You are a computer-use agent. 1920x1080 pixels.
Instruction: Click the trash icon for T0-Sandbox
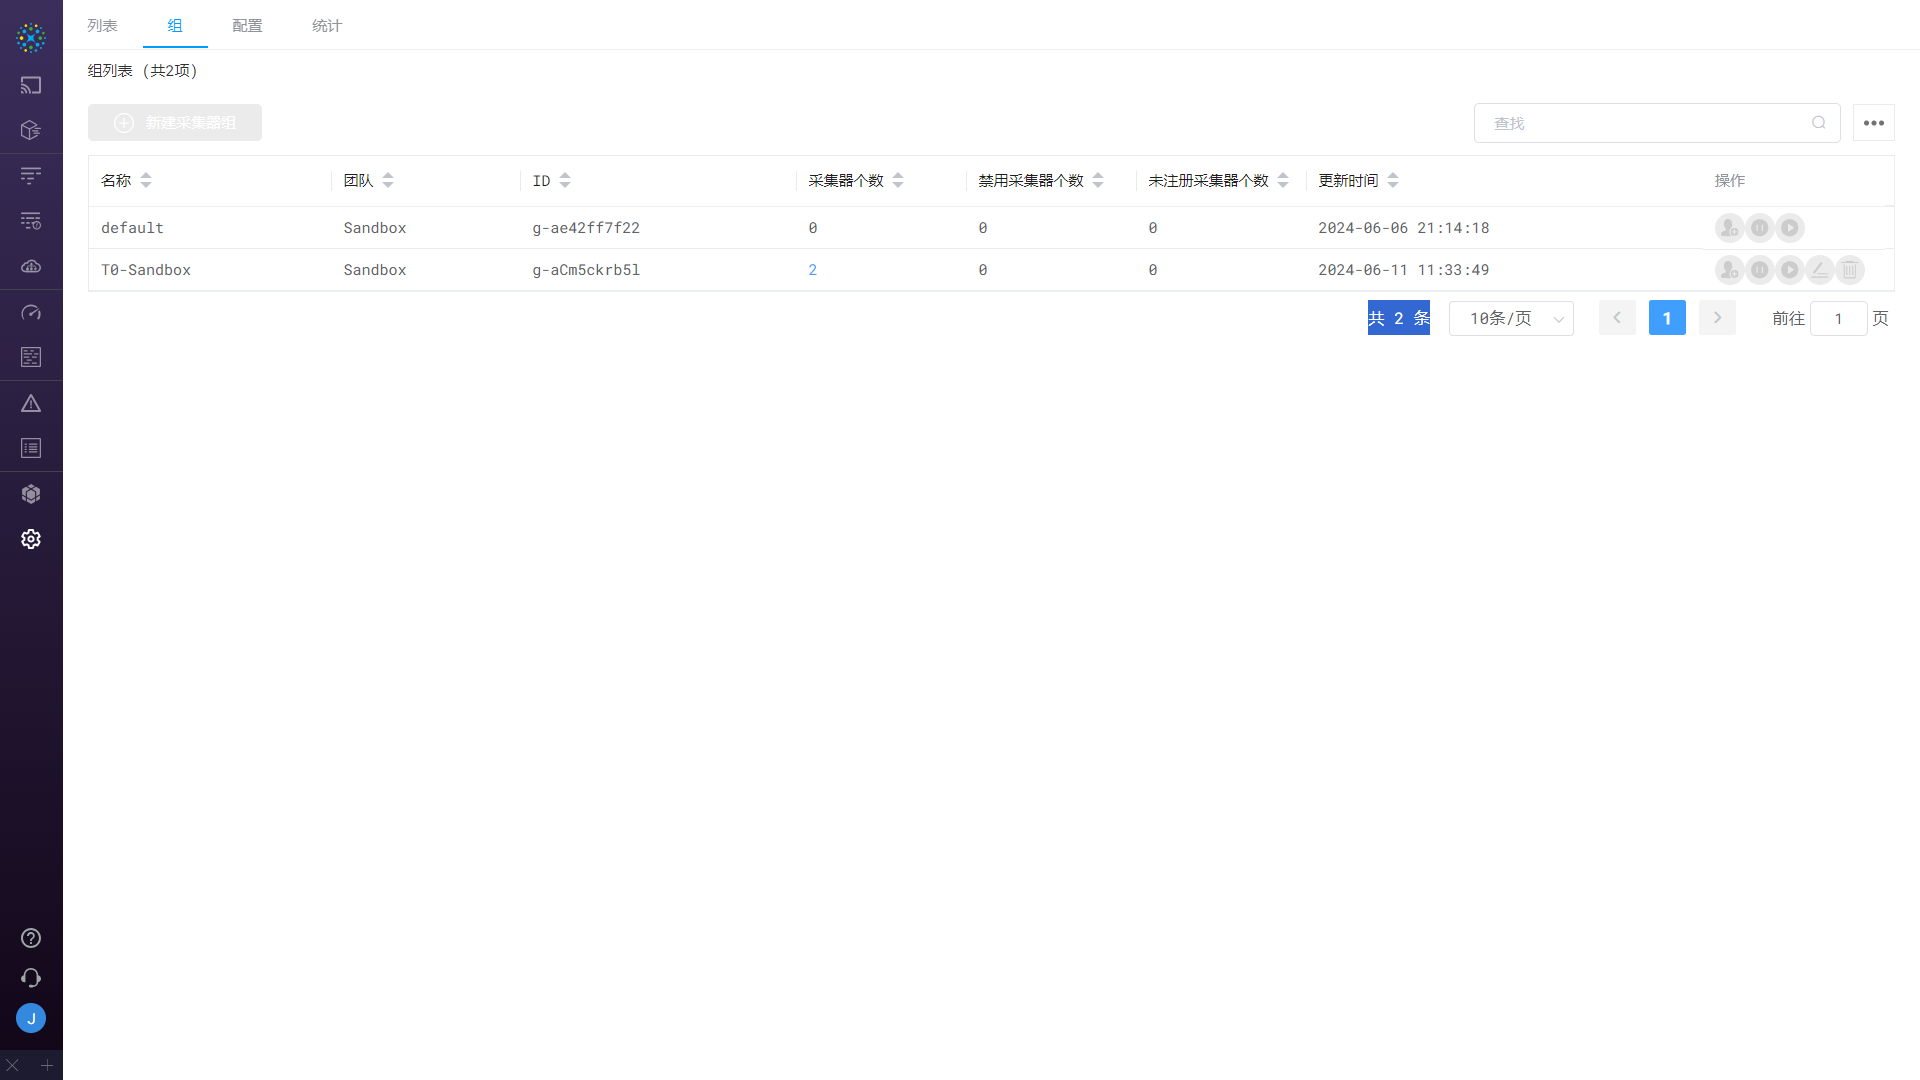point(1850,270)
